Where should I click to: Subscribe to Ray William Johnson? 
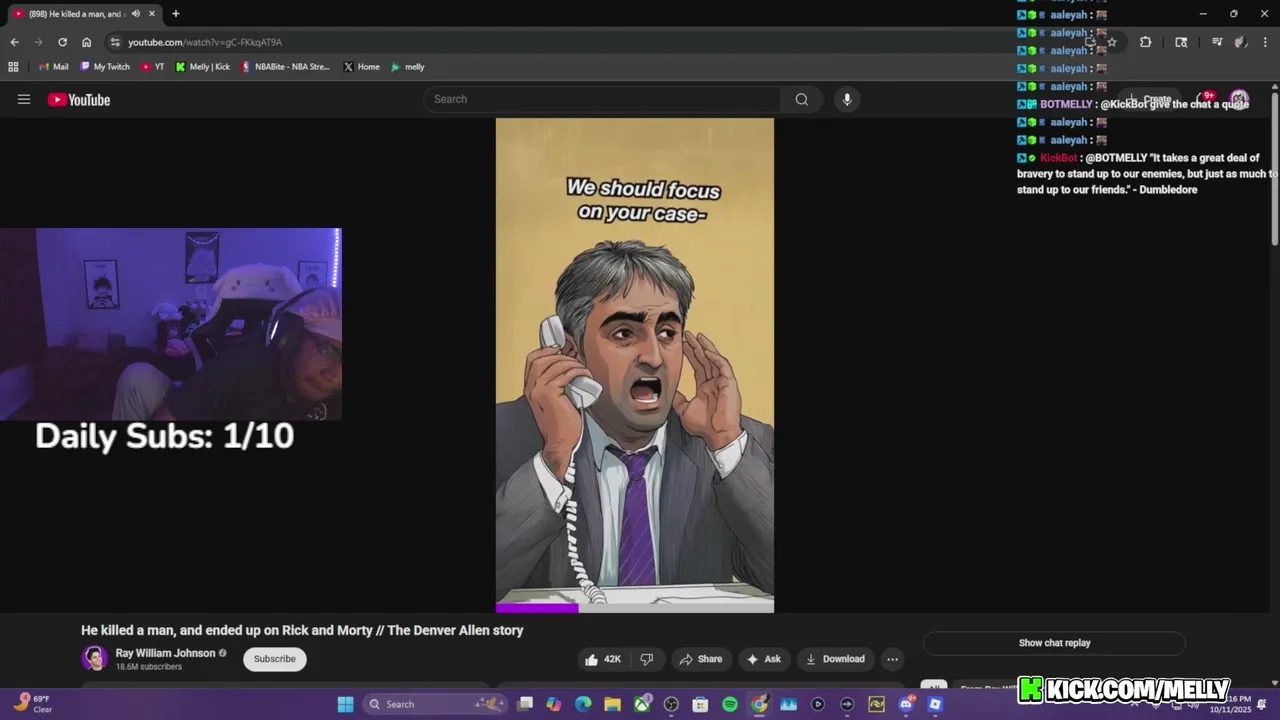(x=274, y=659)
